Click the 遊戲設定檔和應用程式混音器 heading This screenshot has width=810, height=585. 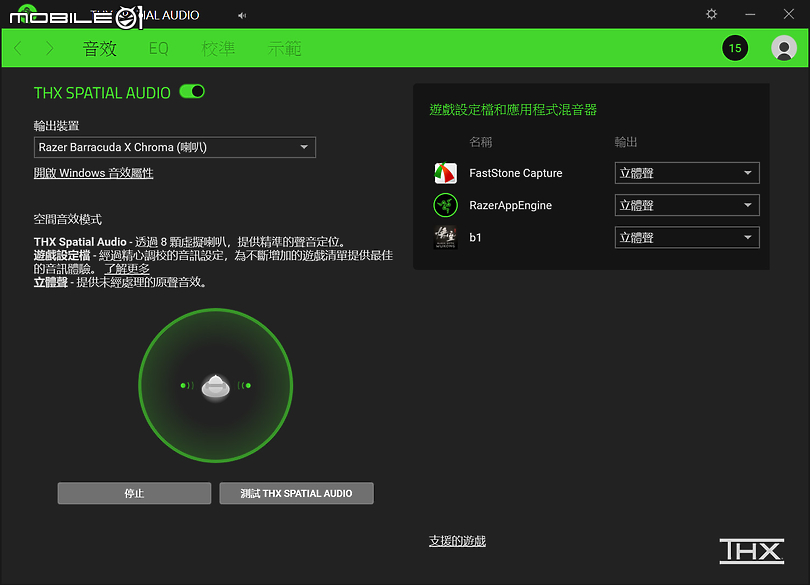click(x=513, y=110)
